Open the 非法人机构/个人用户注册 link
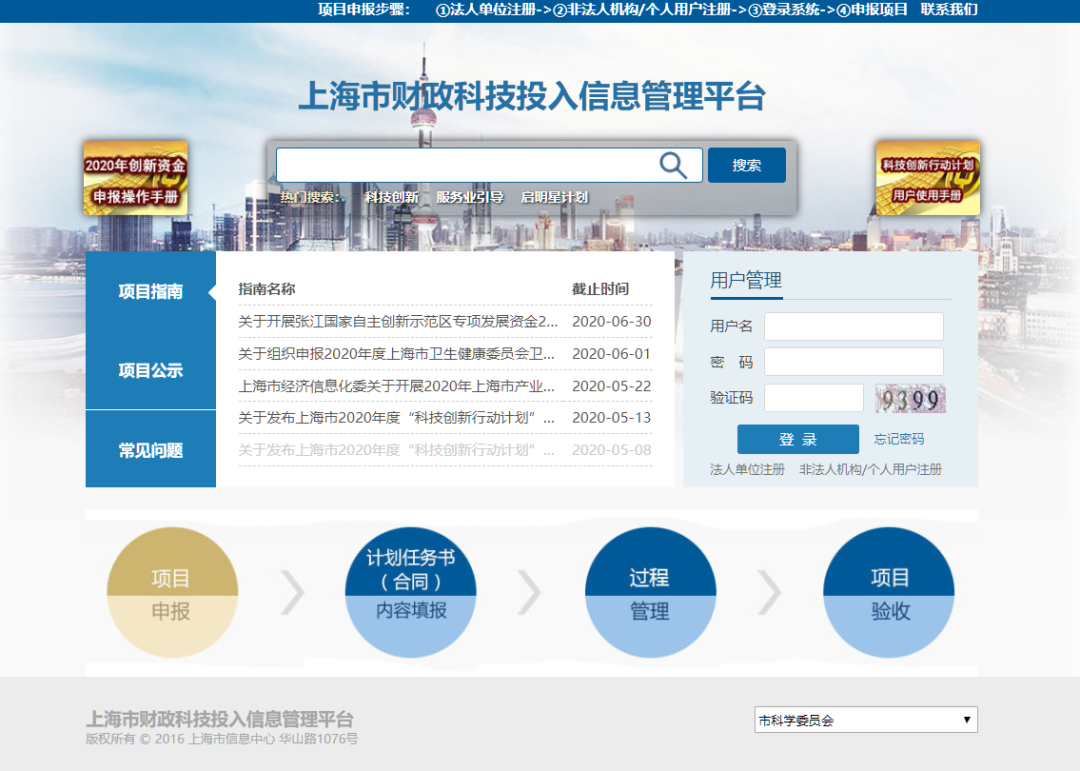 [871, 470]
